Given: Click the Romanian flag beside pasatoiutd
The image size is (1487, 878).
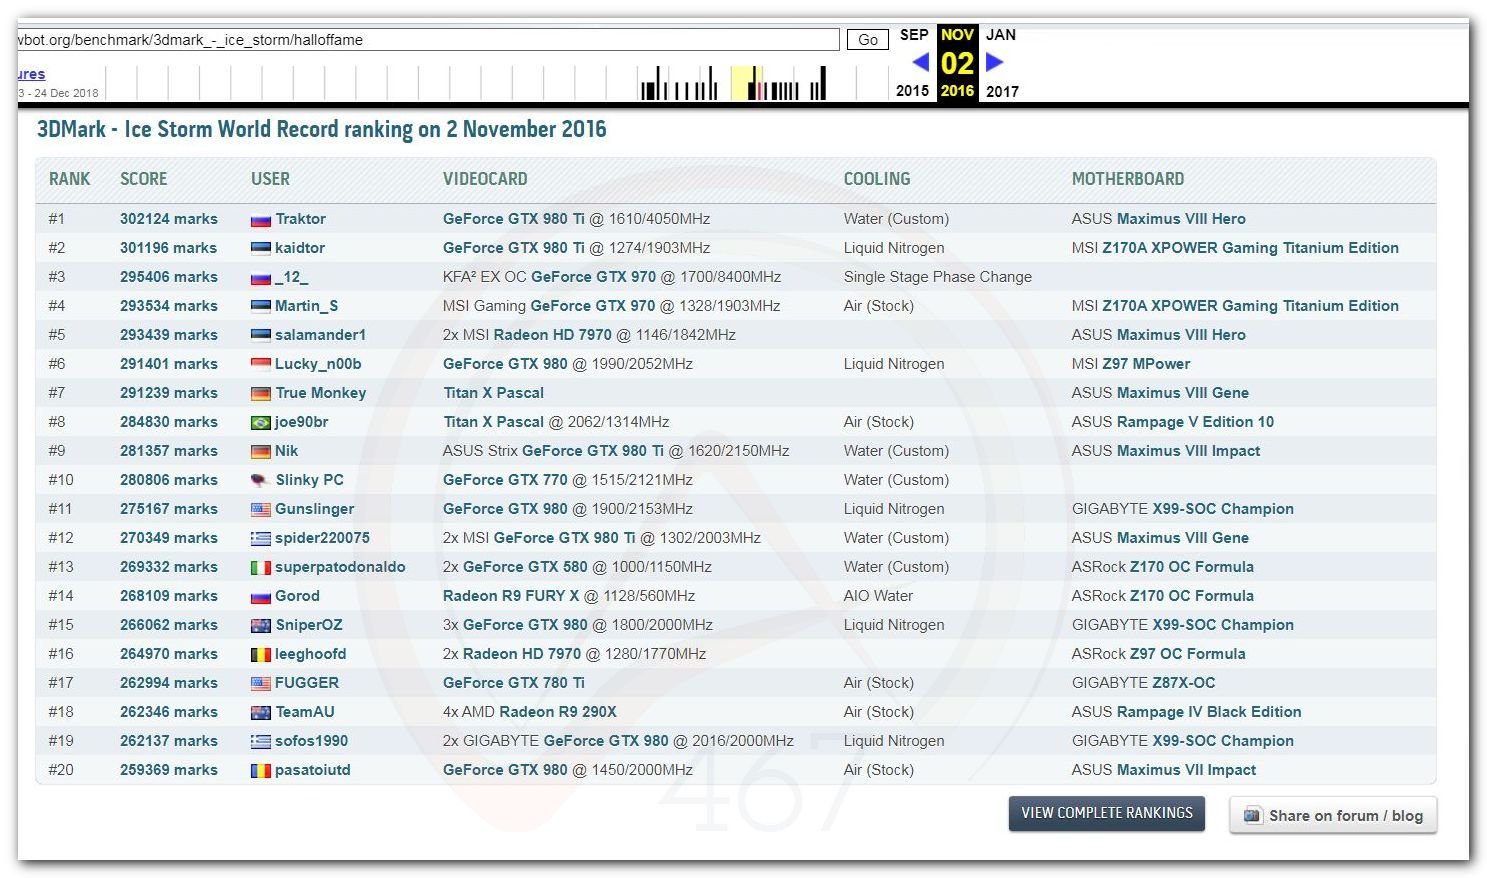Looking at the screenshot, I should coord(261,771).
